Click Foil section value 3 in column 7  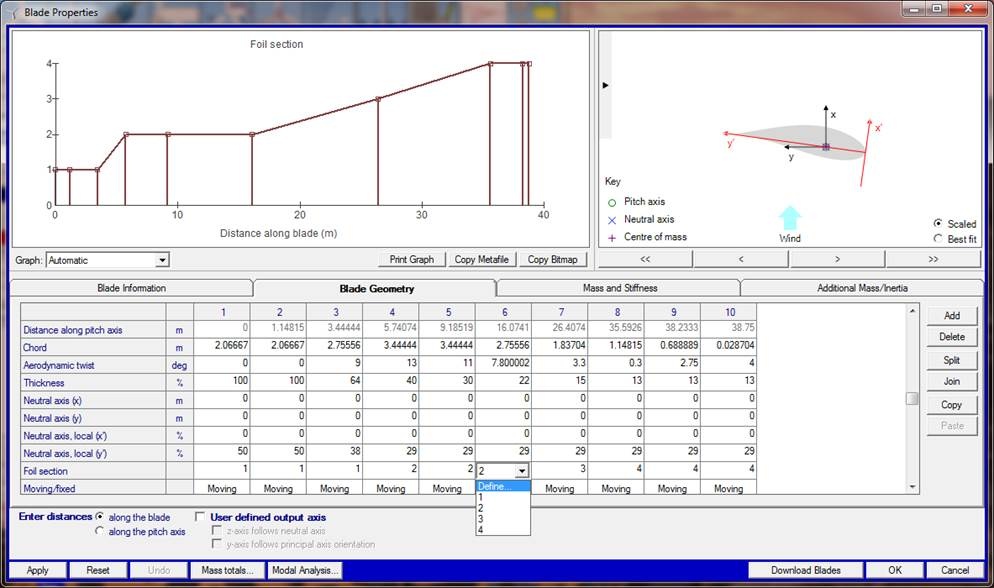[x=560, y=469]
